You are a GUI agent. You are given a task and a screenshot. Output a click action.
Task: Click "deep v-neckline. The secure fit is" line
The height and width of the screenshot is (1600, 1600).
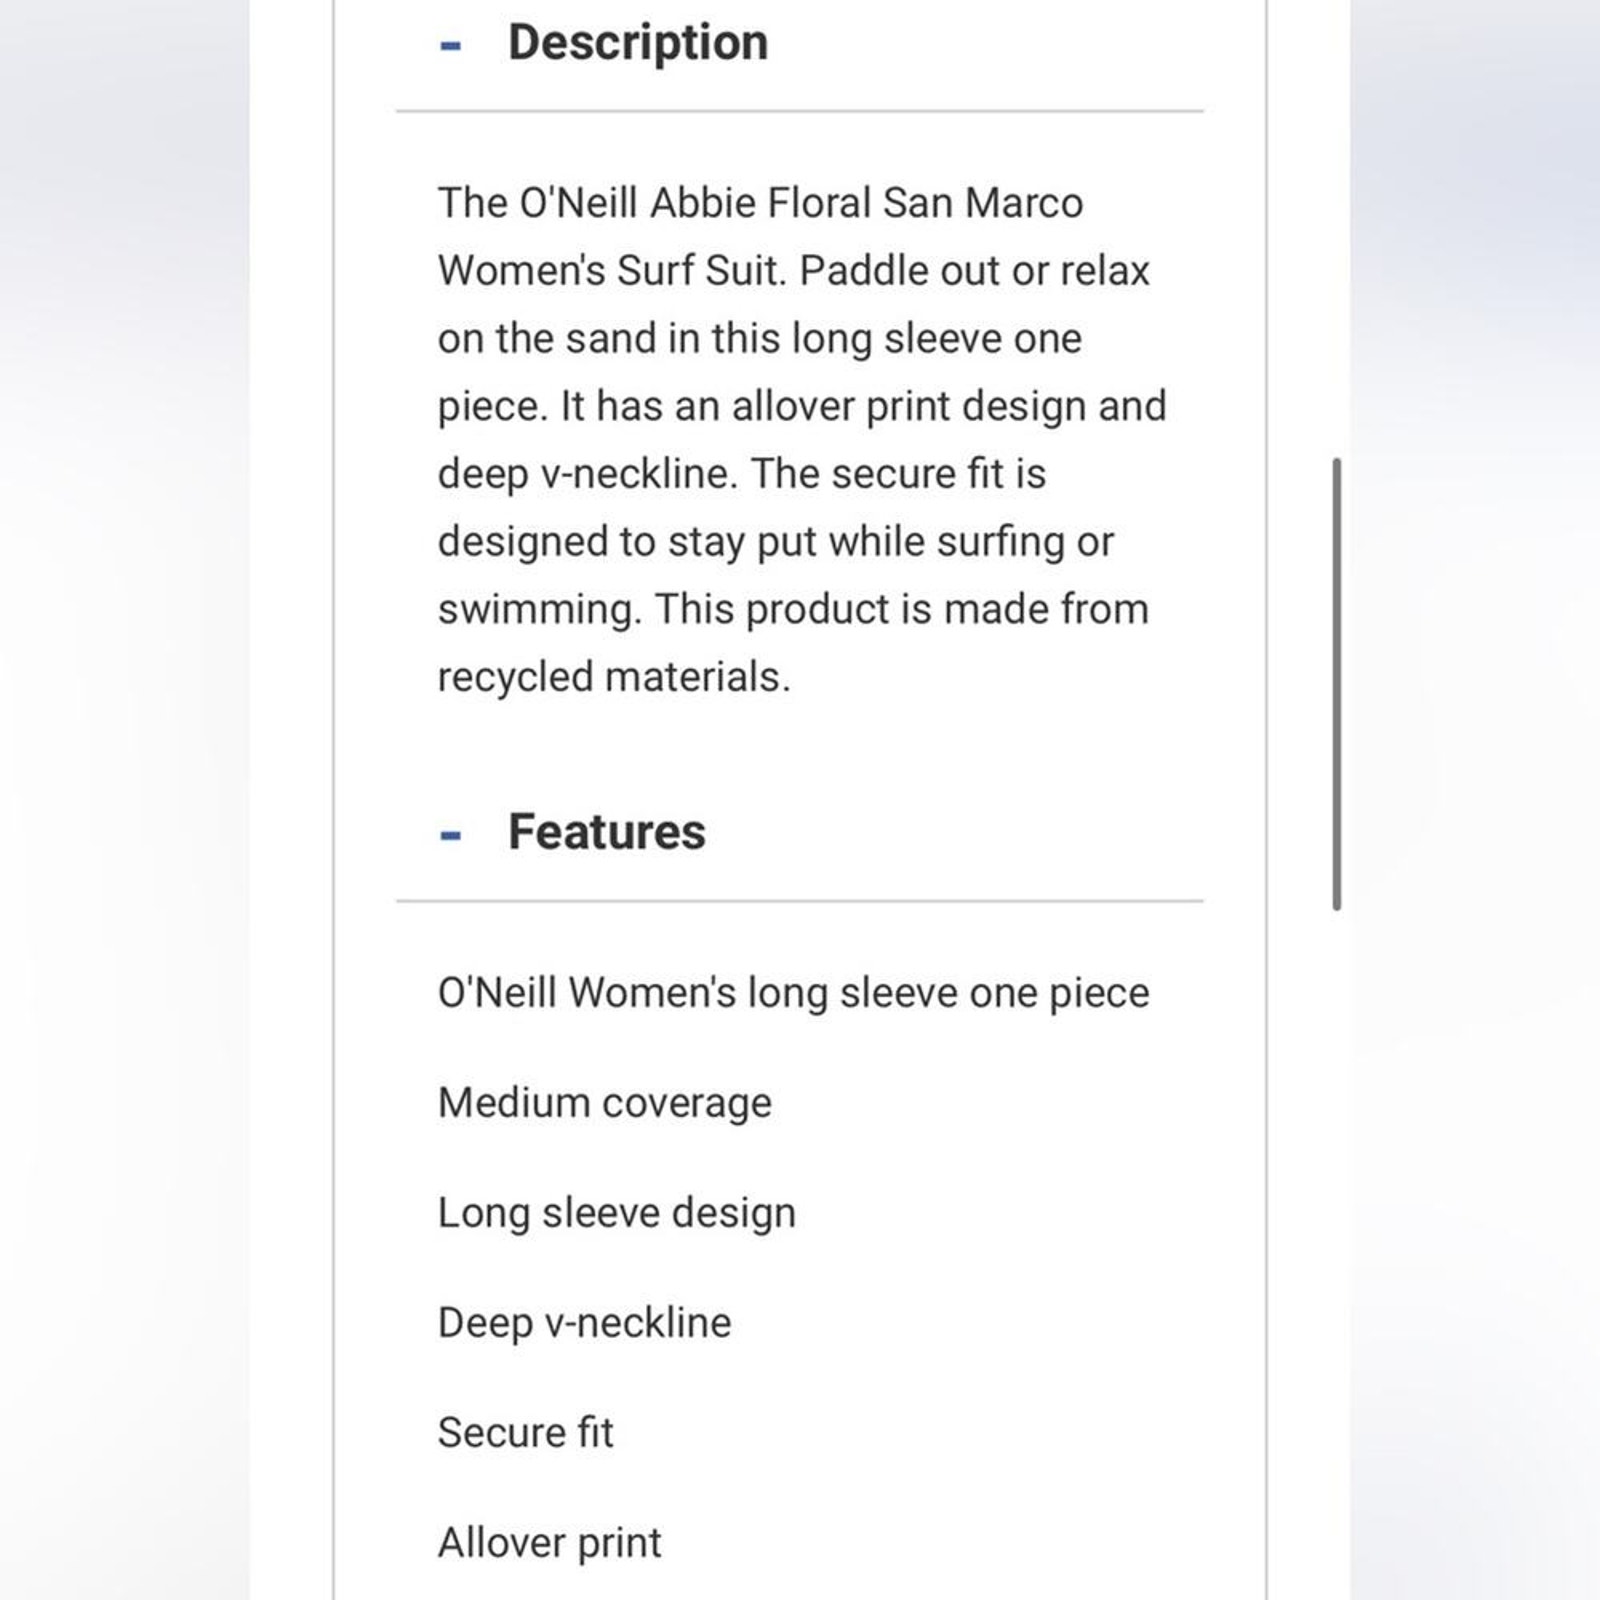tap(742, 475)
